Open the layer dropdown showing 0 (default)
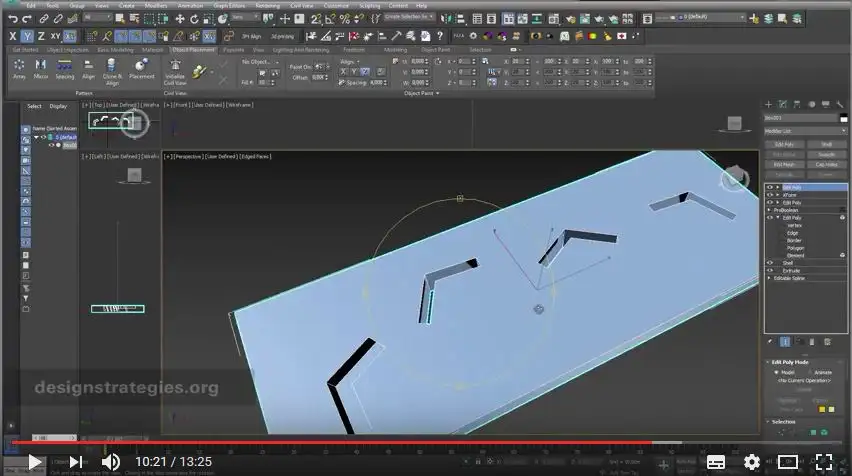The width and height of the screenshot is (852, 476). click(x=701, y=18)
